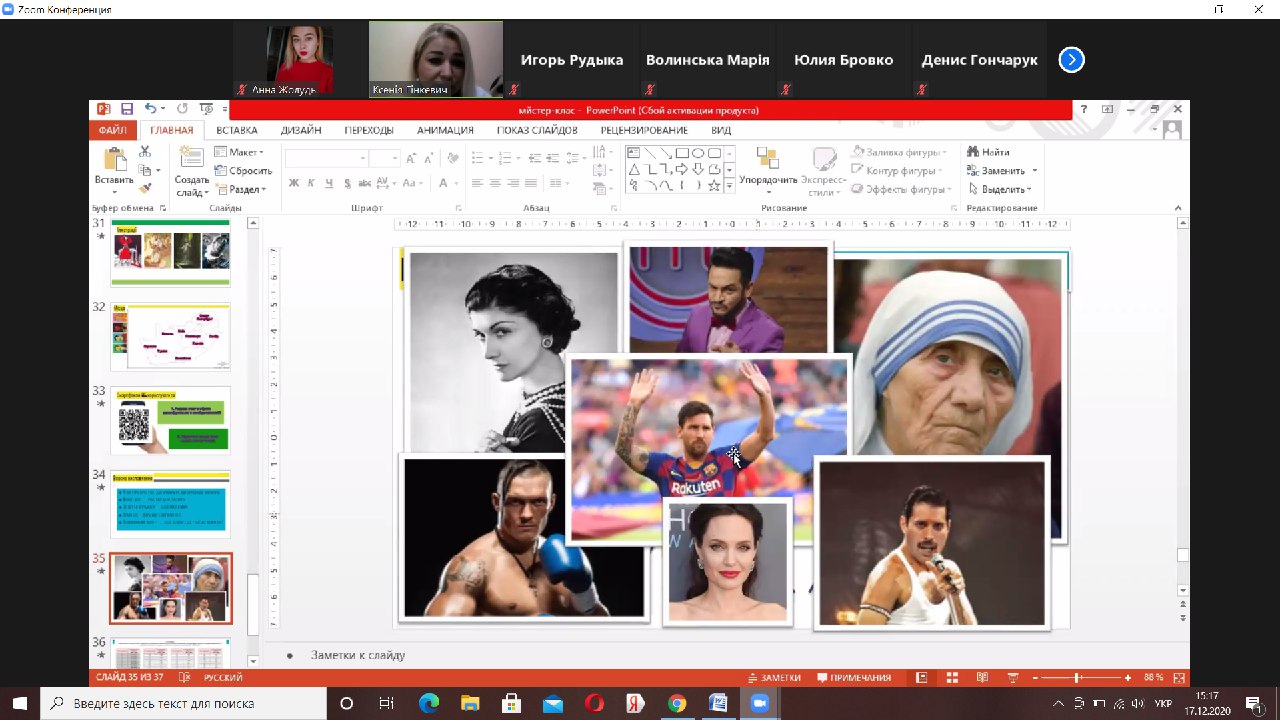Switch to Slide Sorter view icon
The width and height of the screenshot is (1280, 720).
click(x=952, y=678)
